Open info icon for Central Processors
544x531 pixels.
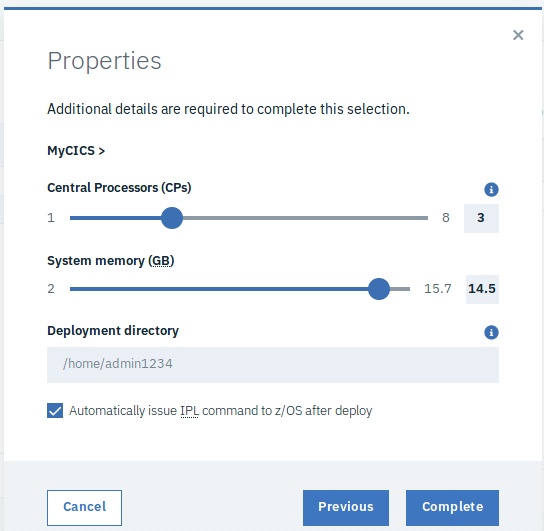click(491, 189)
